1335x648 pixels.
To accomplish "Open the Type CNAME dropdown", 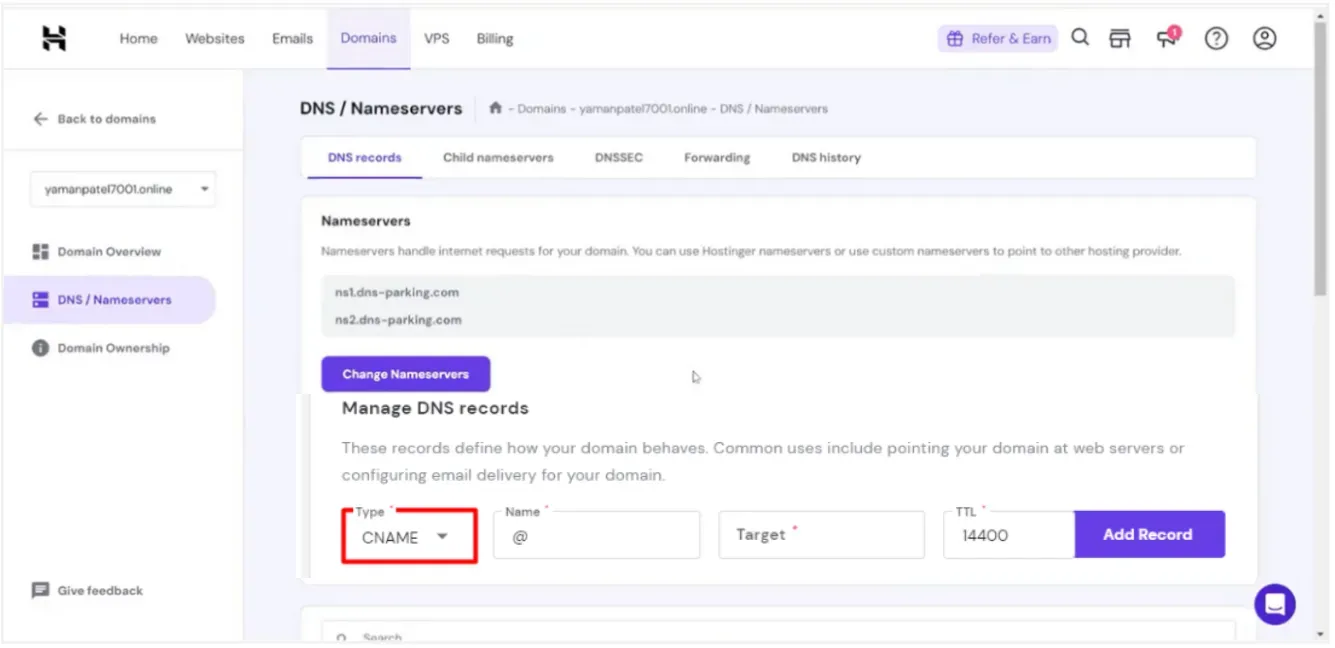I will 409,536.
